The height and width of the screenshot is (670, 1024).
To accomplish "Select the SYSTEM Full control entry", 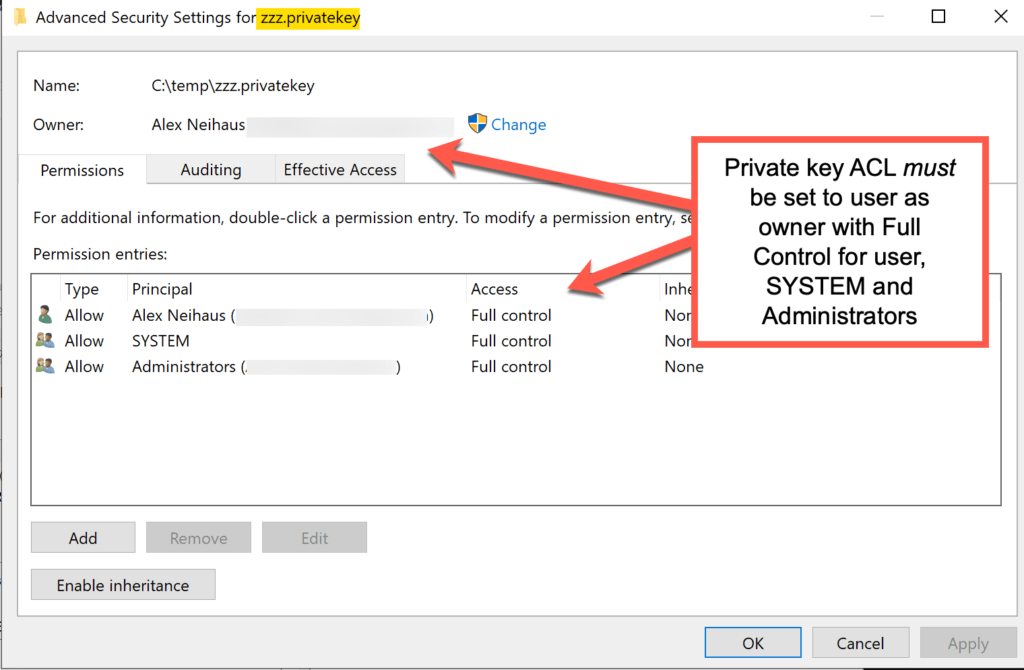I will [x=300, y=340].
